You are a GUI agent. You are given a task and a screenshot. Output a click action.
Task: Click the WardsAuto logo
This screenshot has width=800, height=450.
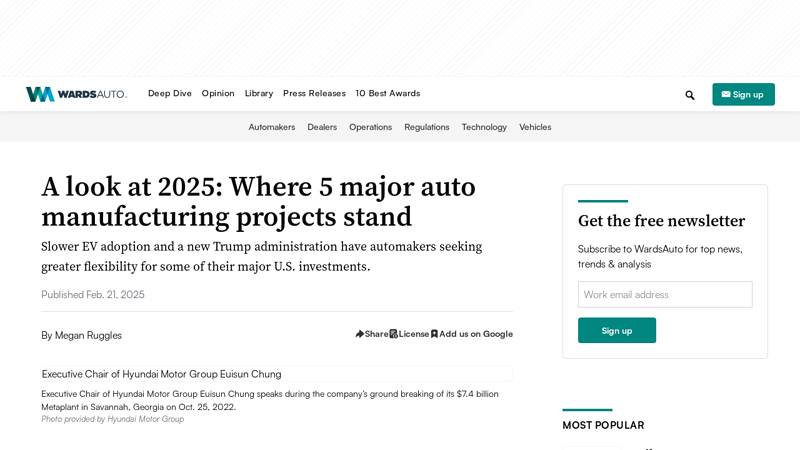(77, 94)
